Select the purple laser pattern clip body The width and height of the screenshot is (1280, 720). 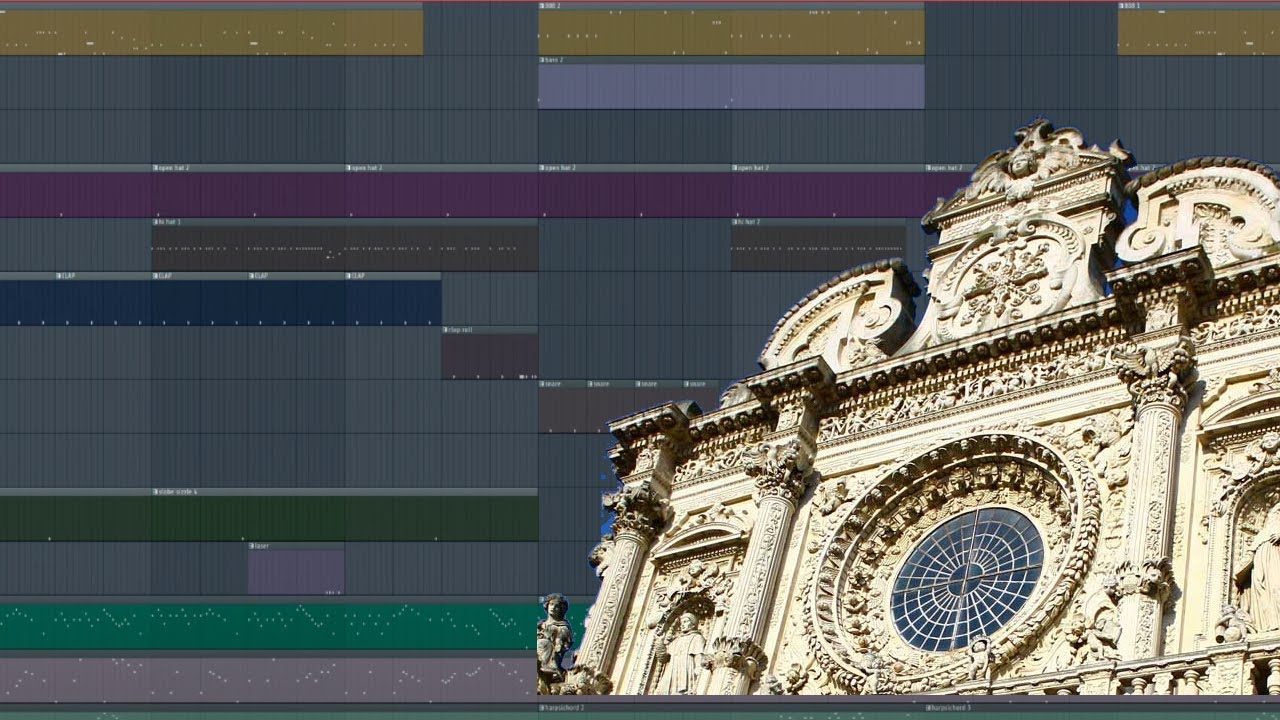tap(296, 572)
